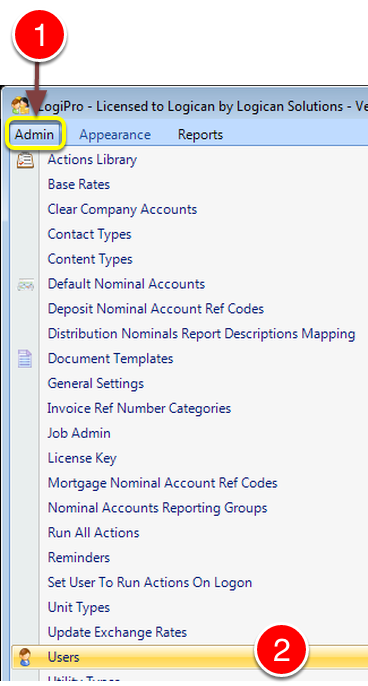Open Reminders entry

(x=78, y=558)
